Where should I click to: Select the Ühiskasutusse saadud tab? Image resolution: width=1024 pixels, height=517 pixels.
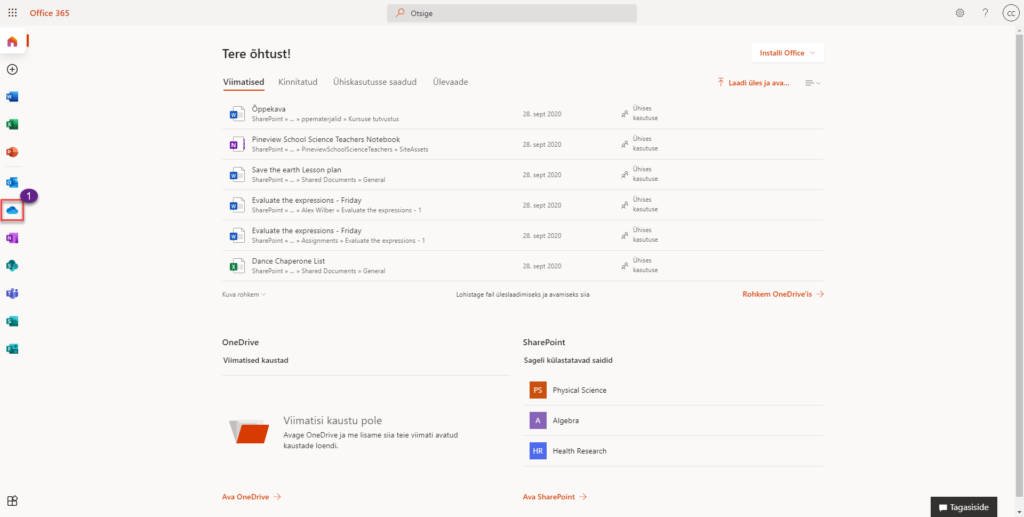376,82
